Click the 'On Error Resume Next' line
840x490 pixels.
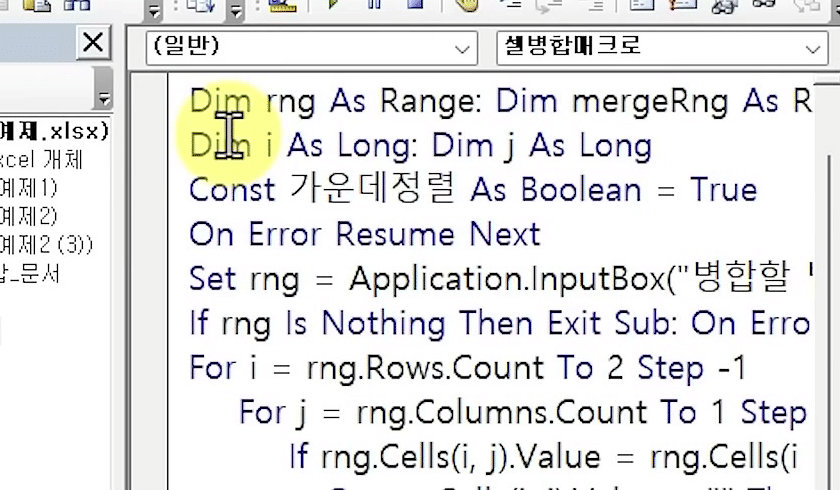point(364,234)
